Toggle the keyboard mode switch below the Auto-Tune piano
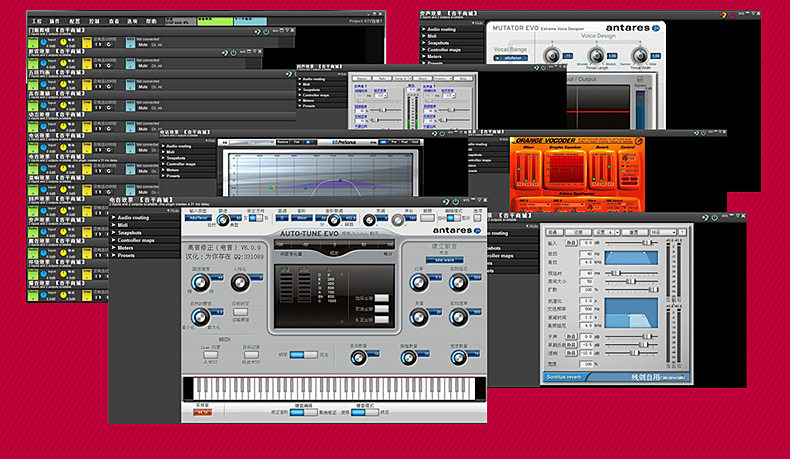Screen dimensions: 790x459 (x=365, y=412)
